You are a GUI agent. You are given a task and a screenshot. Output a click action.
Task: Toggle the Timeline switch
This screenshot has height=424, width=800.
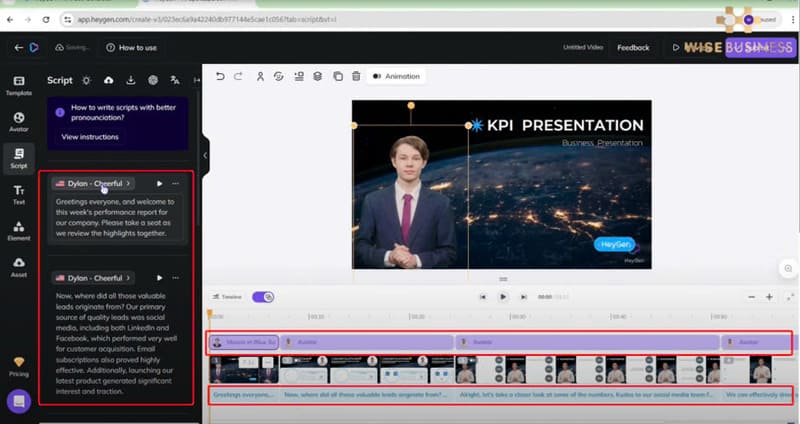[x=264, y=297]
